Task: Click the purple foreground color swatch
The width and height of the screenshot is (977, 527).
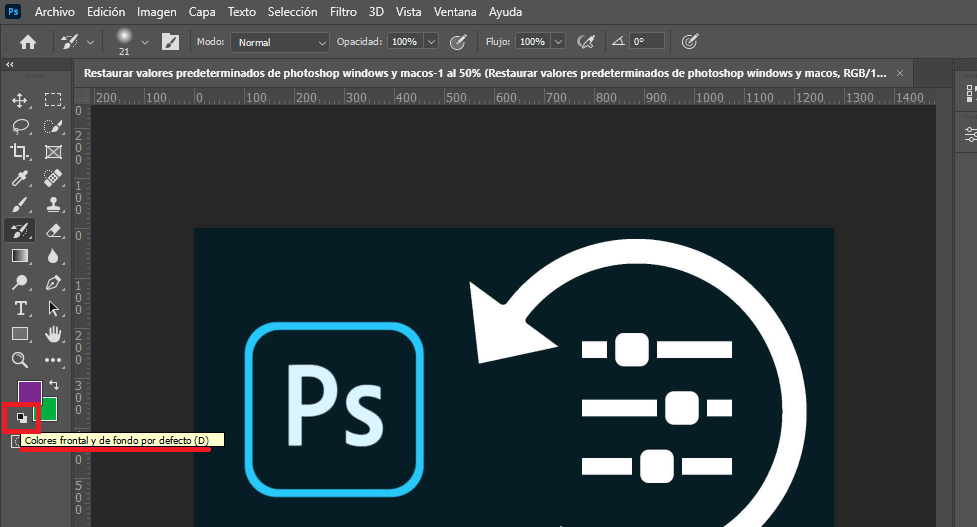Action: click(x=27, y=391)
